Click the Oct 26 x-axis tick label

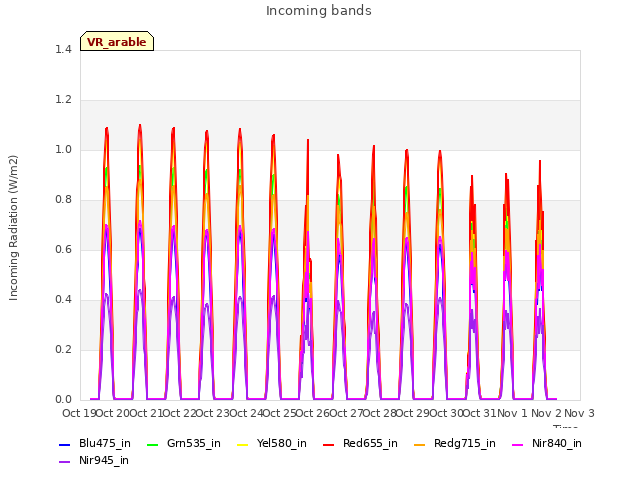coord(312,413)
